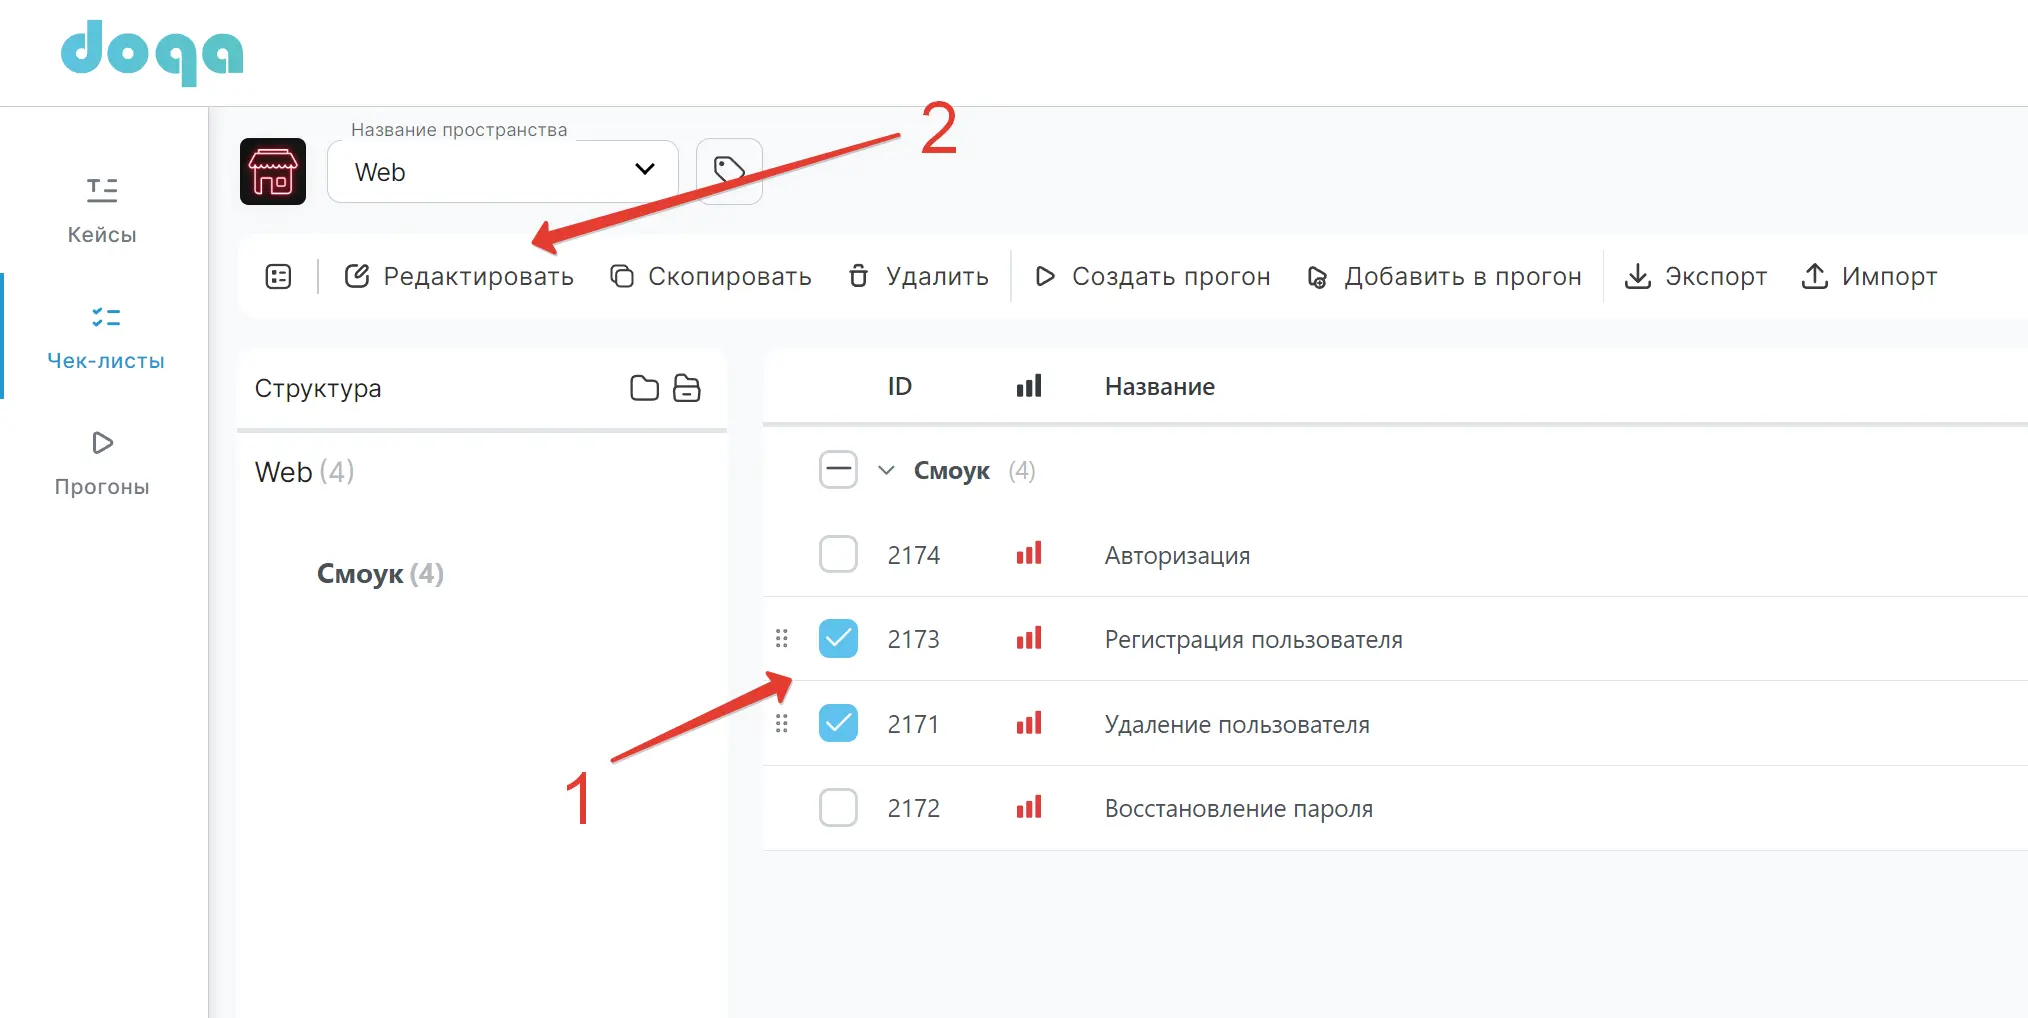Click the bar chart icon for Авторизация row
Viewport: 2028px width, 1018px height.
(x=1029, y=554)
